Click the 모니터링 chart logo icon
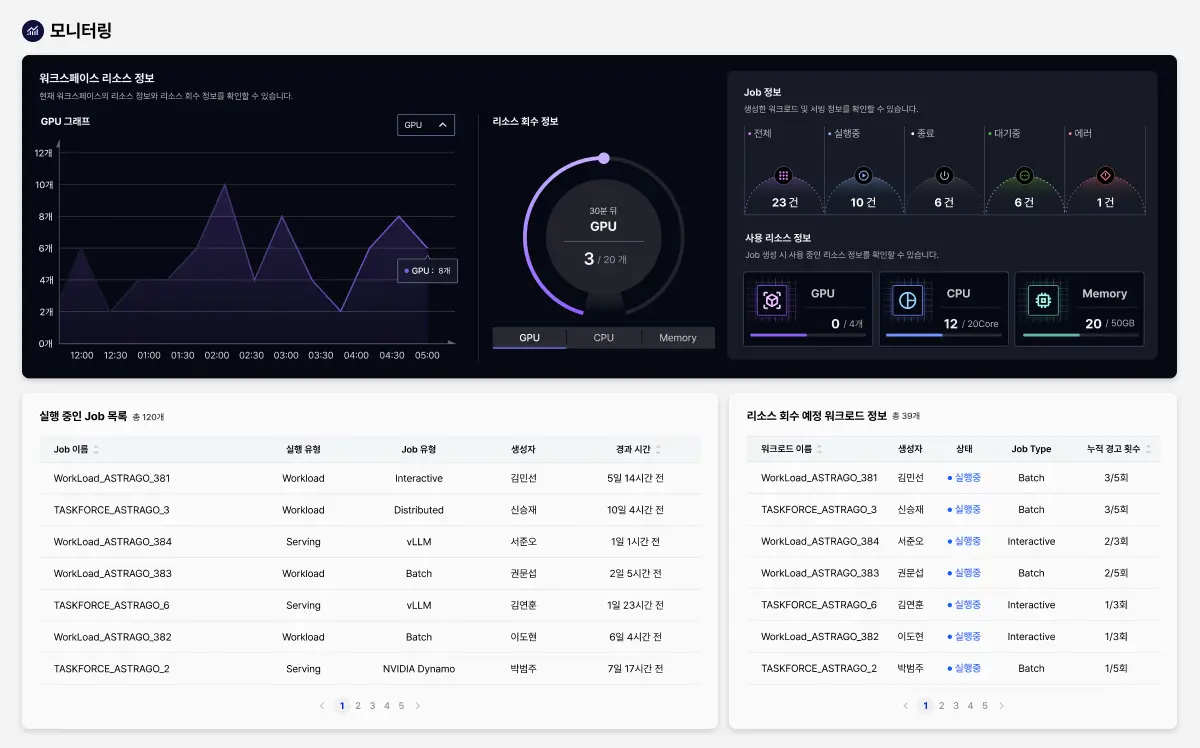1200x748 pixels. [33, 31]
